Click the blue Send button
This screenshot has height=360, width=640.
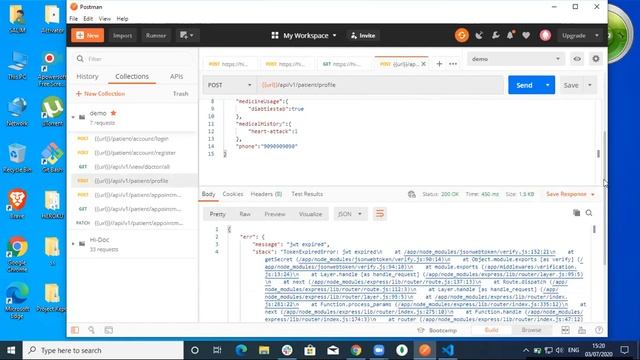tap(524, 85)
